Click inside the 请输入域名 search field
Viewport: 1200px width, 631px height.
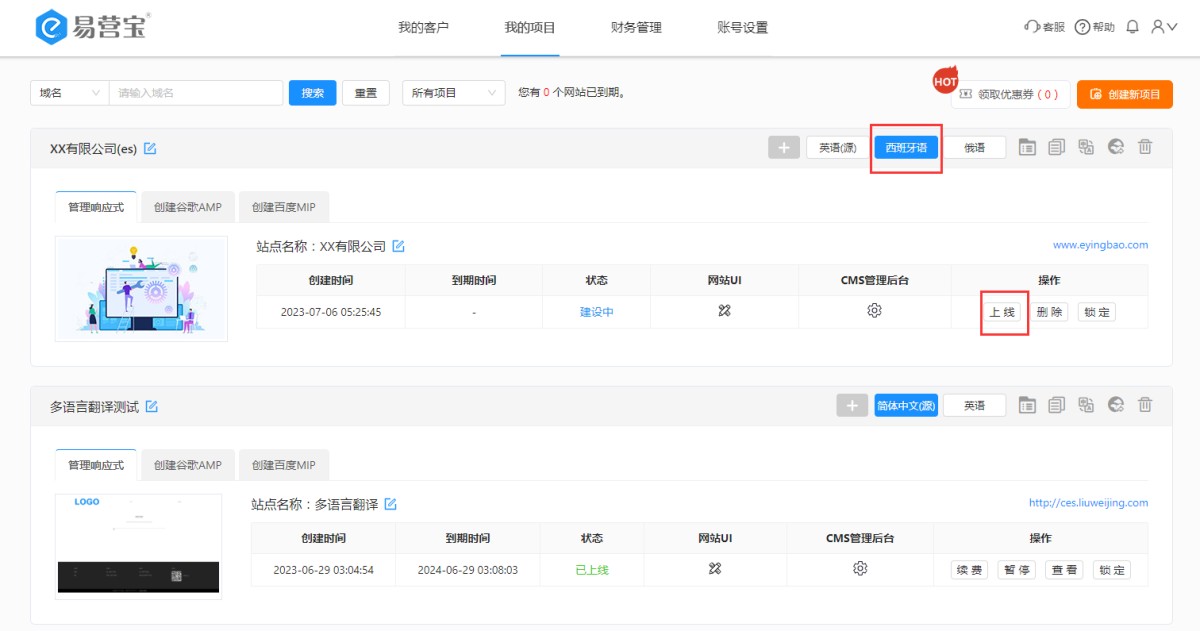pos(196,93)
